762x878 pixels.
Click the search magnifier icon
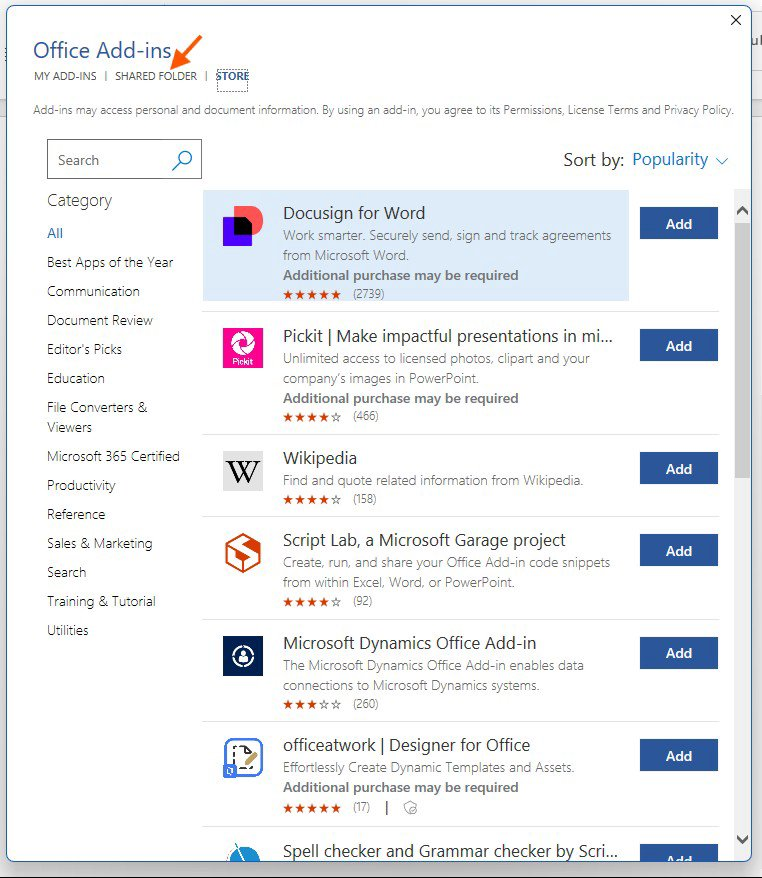tap(182, 160)
